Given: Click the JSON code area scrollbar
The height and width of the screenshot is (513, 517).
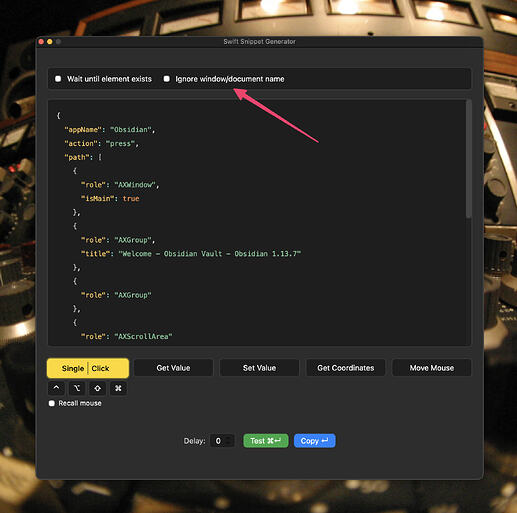Looking at the screenshot, I should (x=469, y=159).
